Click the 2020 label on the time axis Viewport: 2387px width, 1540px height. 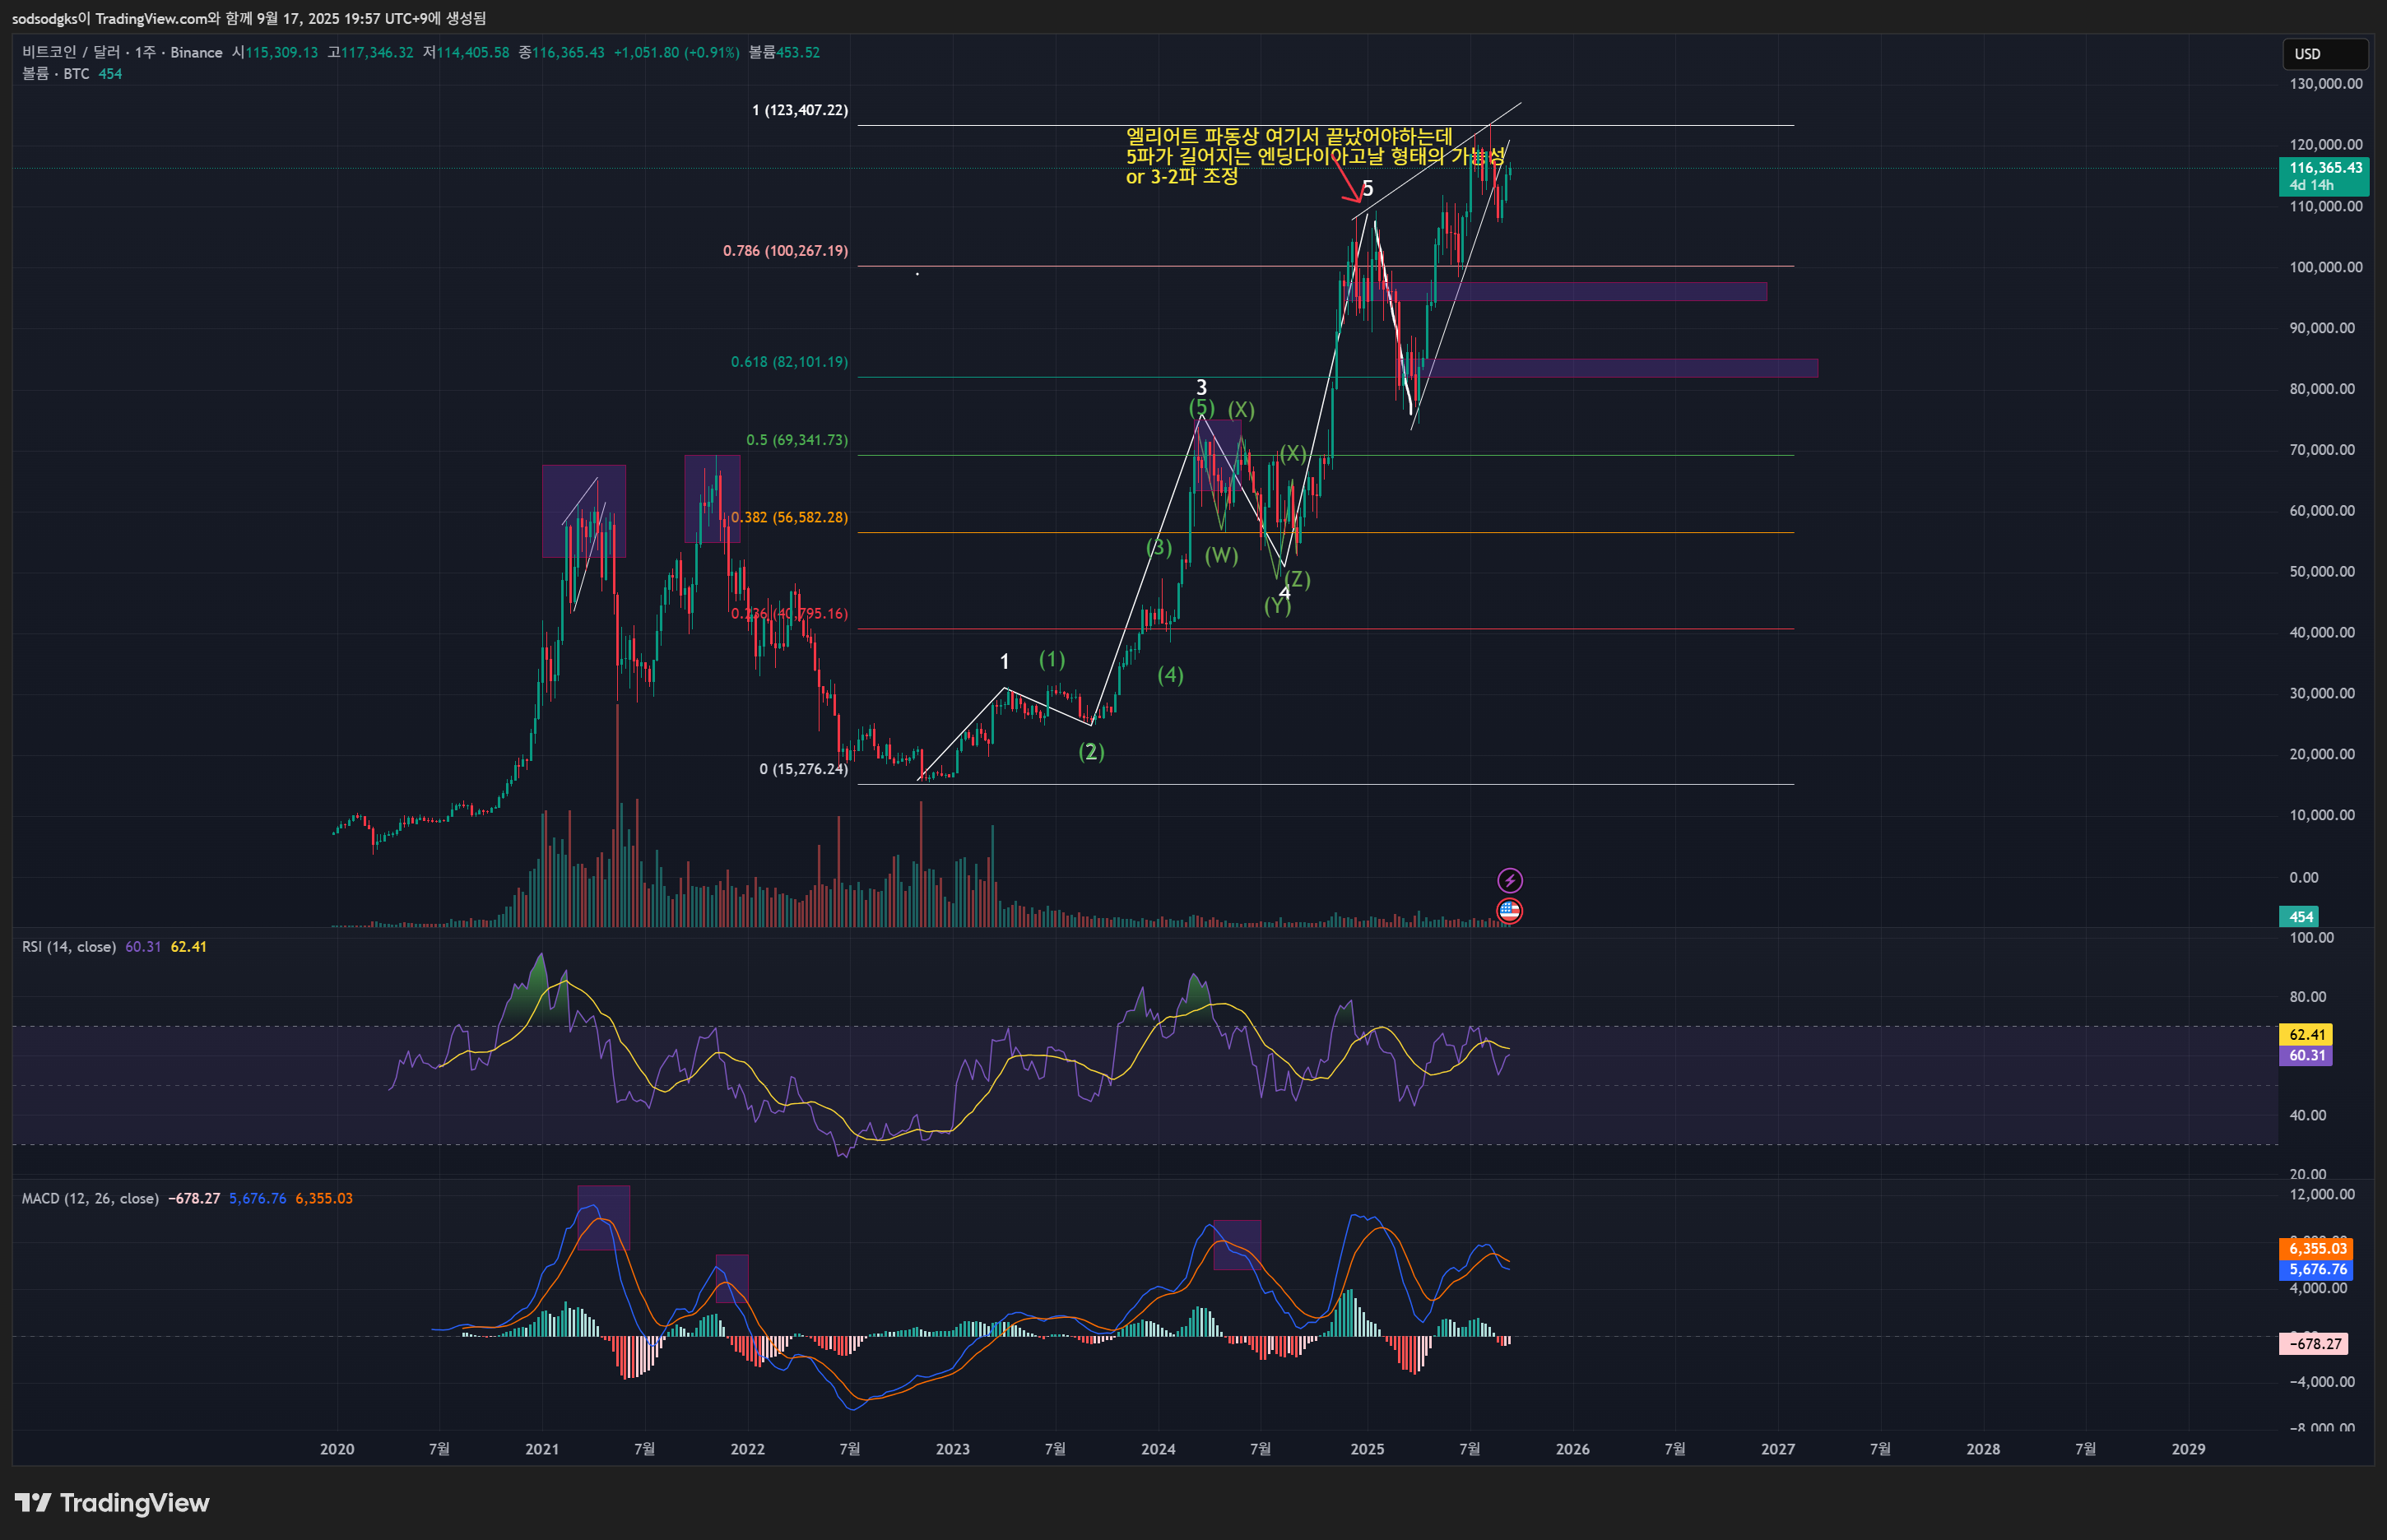coord(337,1449)
